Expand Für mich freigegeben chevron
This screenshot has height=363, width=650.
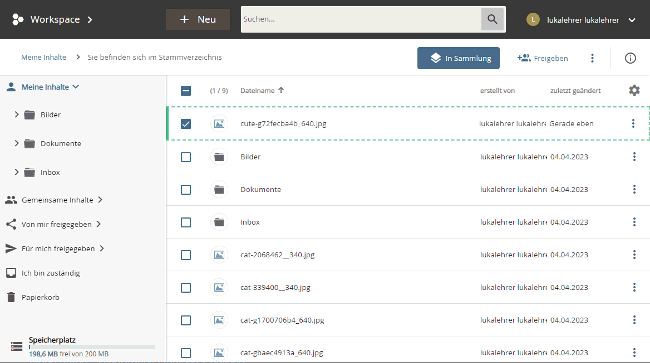[x=102, y=248]
